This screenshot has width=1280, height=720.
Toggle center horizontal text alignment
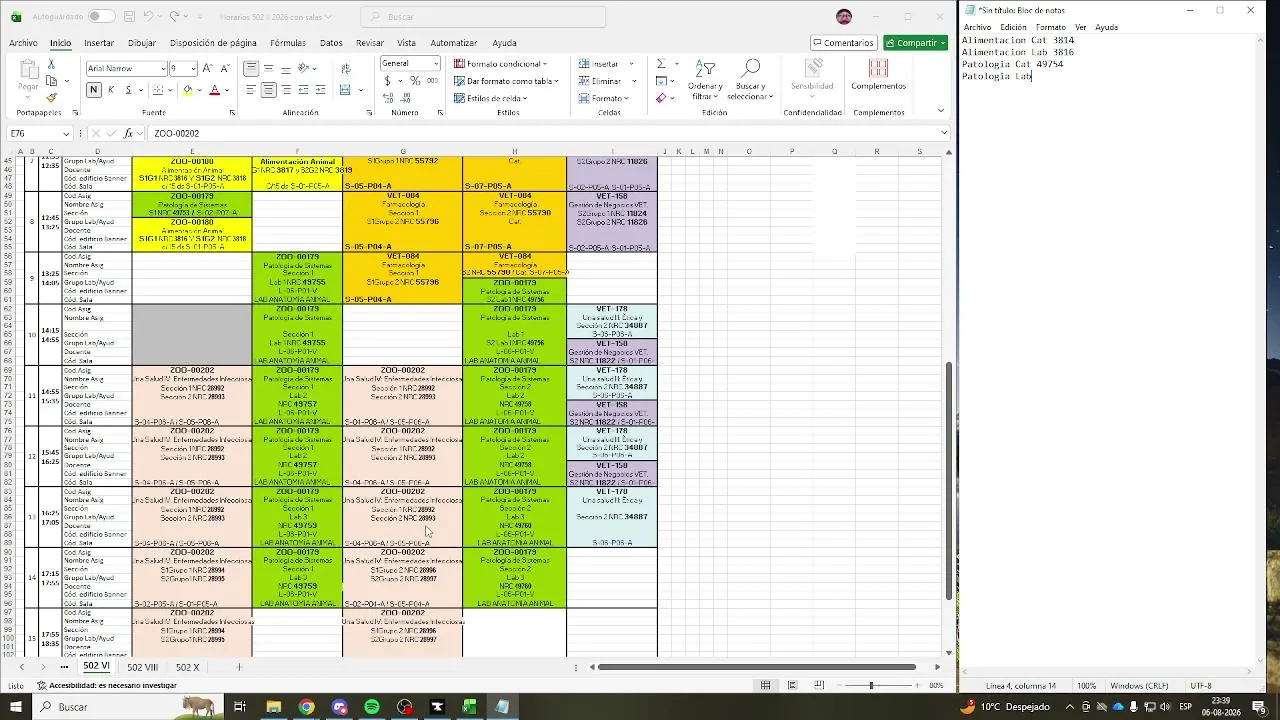point(268,90)
